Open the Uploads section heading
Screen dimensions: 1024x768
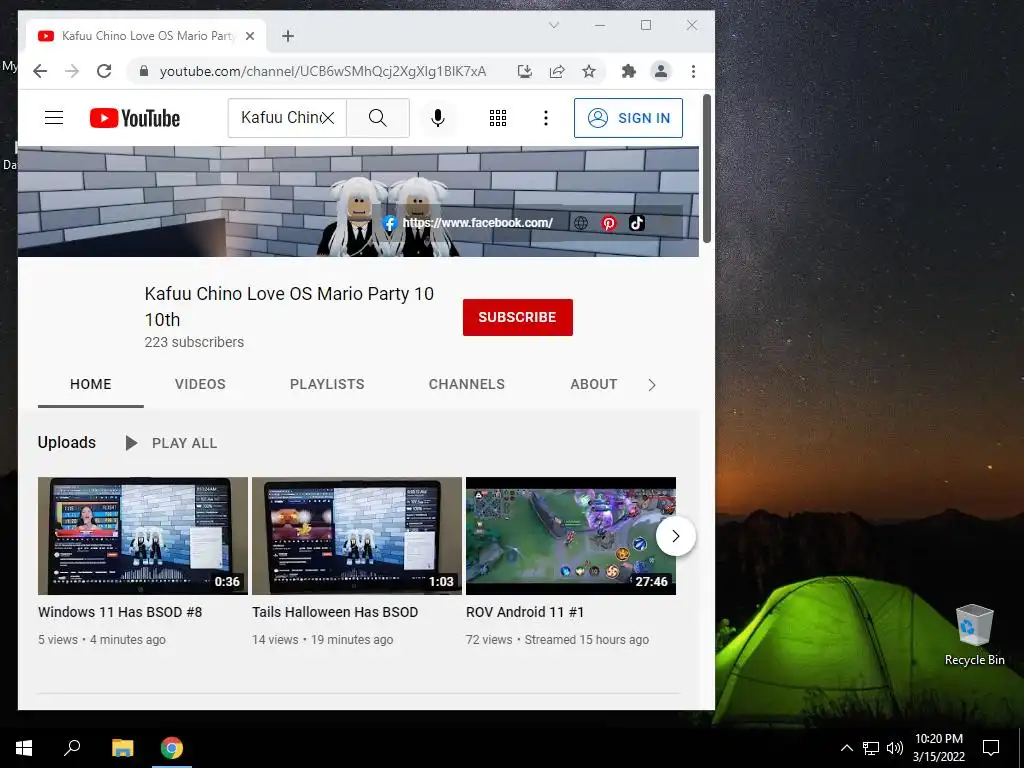(x=67, y=442)
